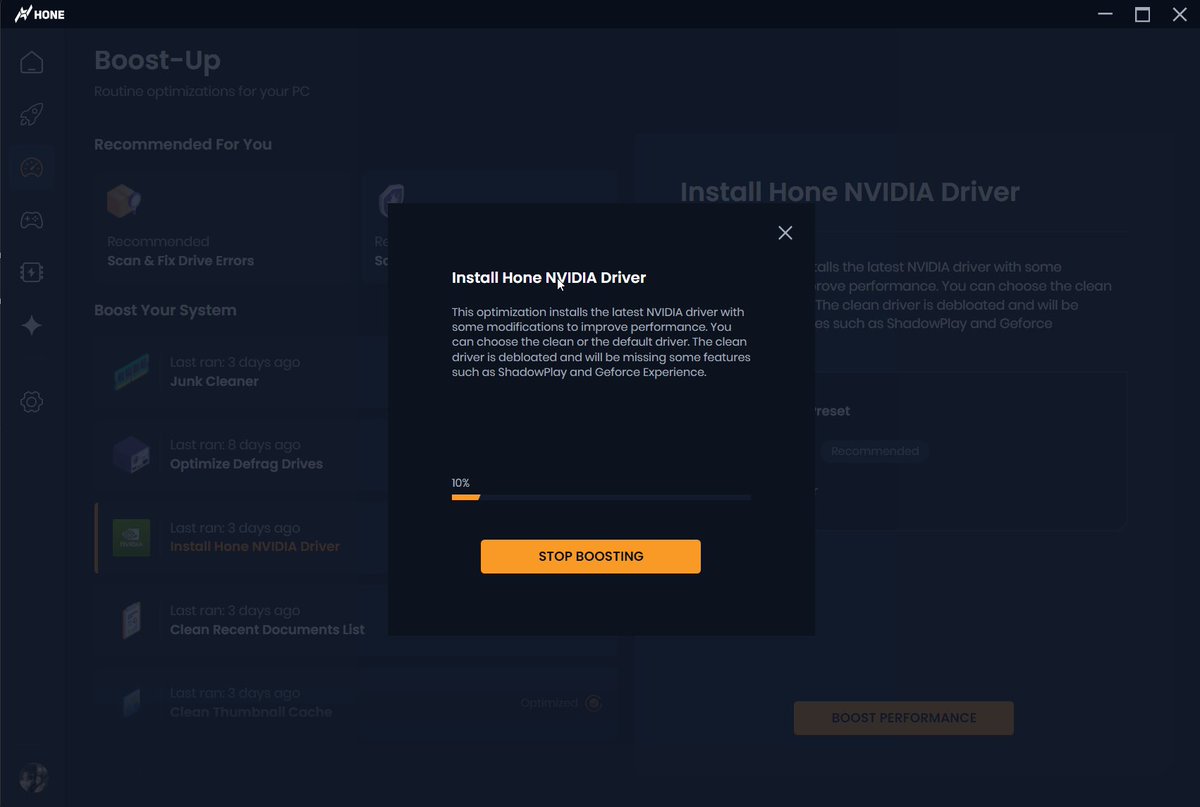Click the Scan & Fix Drive Errors icon
Viewport: 1200px width, 807px height.
click(x=124, y=203)
